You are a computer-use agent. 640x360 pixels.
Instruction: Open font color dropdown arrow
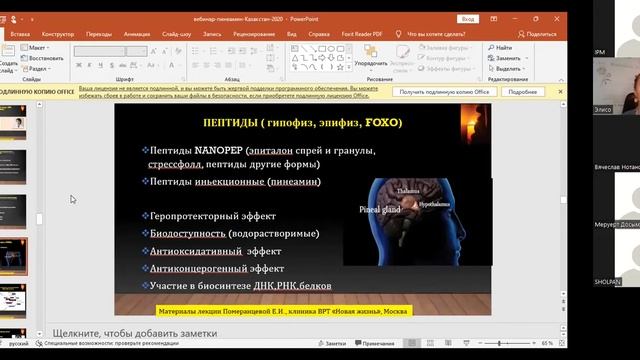(x=179, y=65)
